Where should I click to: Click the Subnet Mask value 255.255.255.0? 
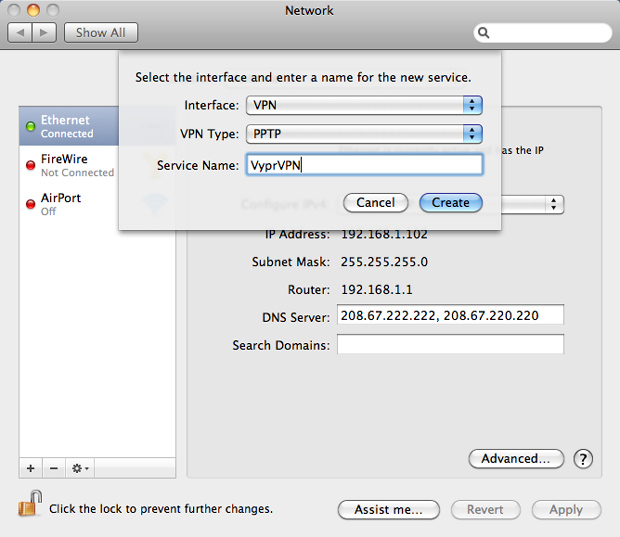pos(384,262)
